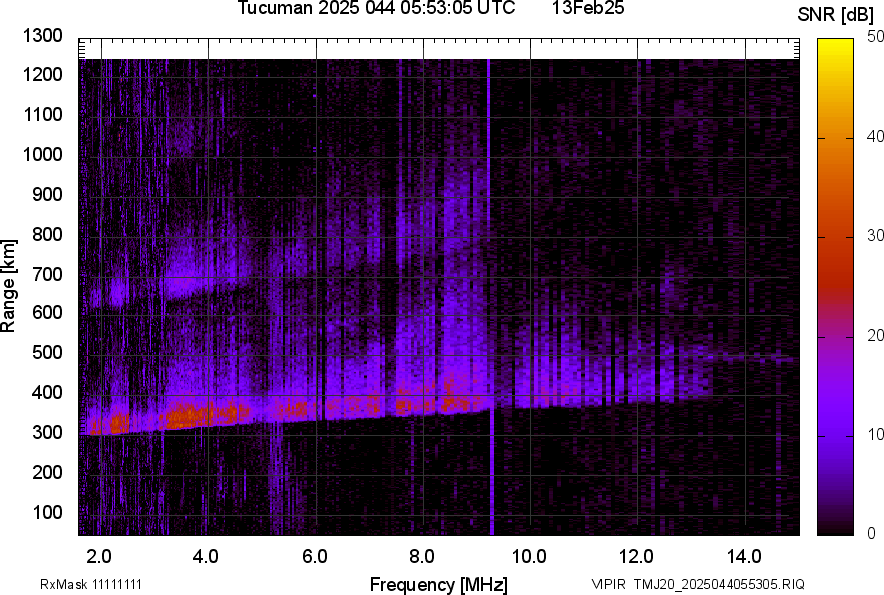Click the bright orange echo near 3.5 MHz
Screen dimensions: 884x595
181,415
